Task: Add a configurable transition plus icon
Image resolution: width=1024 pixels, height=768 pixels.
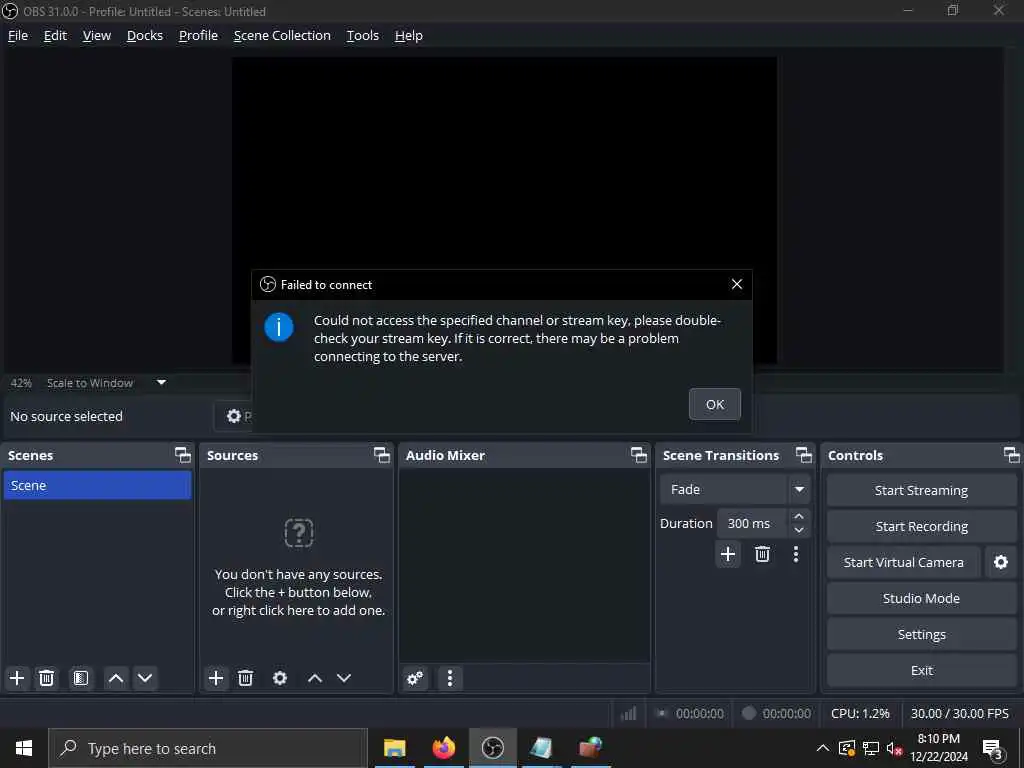Action: [x=728, y=554]
